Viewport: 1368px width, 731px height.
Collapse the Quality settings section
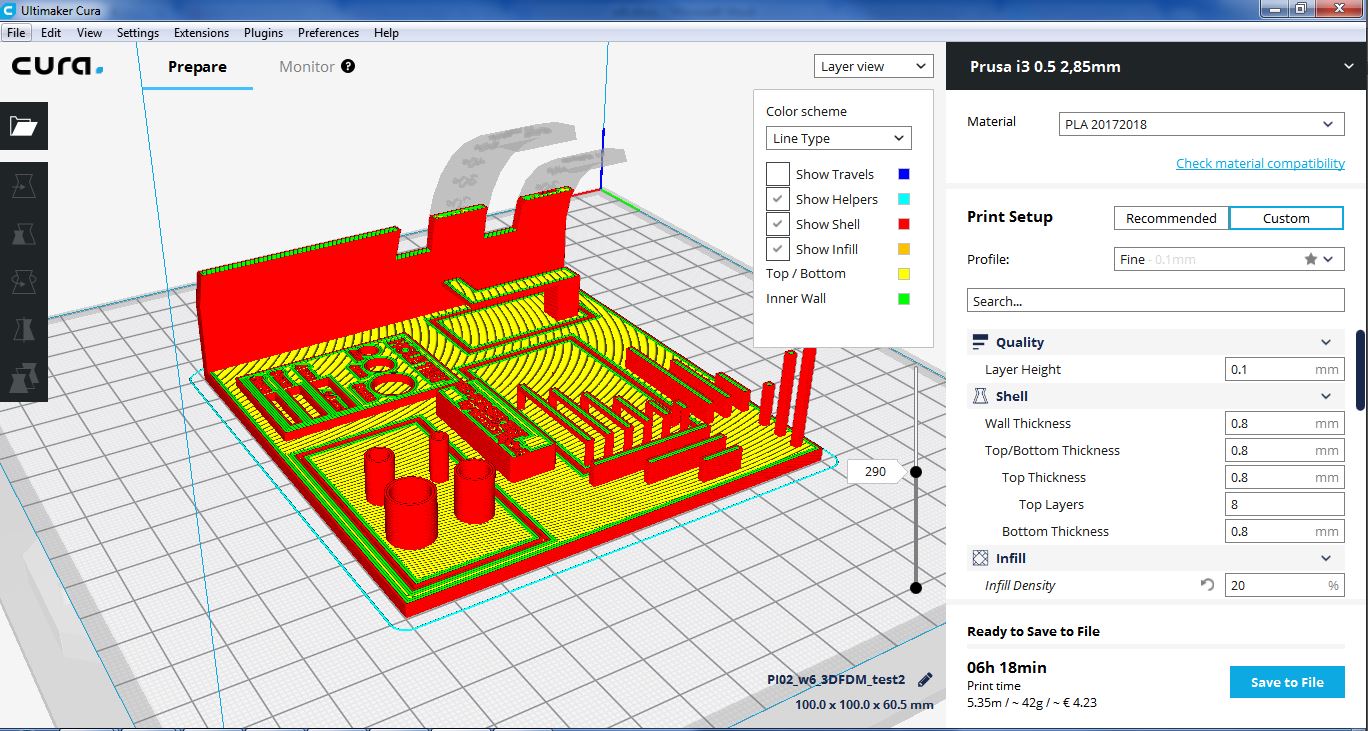[1326, 342]
